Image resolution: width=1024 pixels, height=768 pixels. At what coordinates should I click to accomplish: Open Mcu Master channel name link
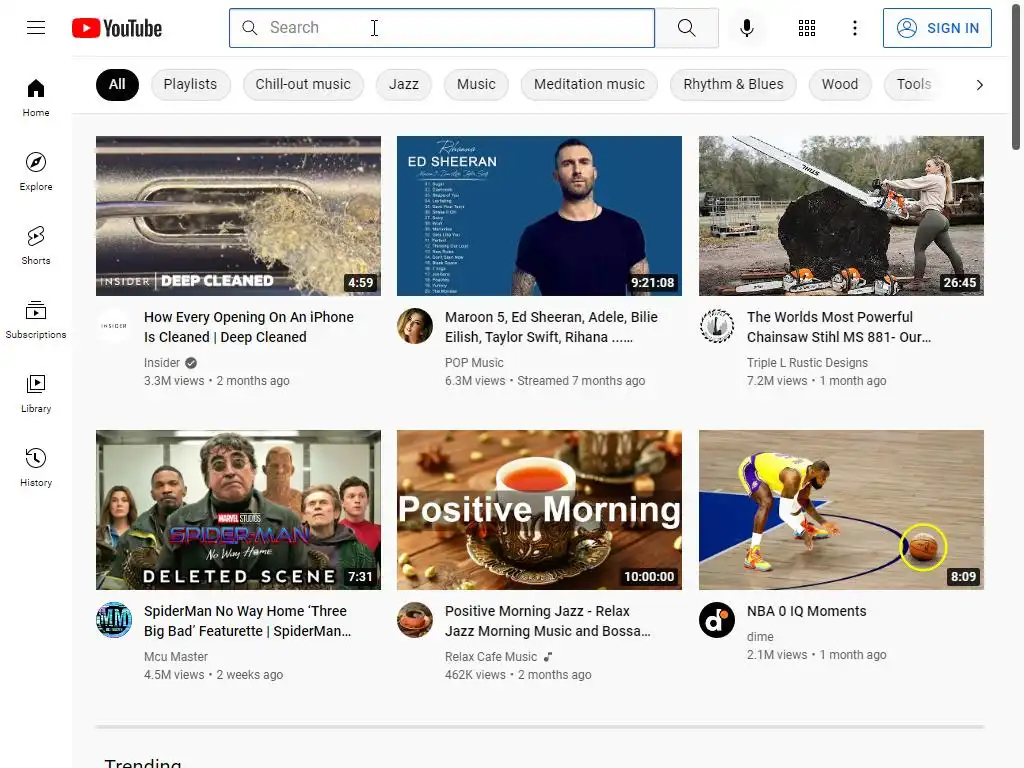(x=176, y=657)
